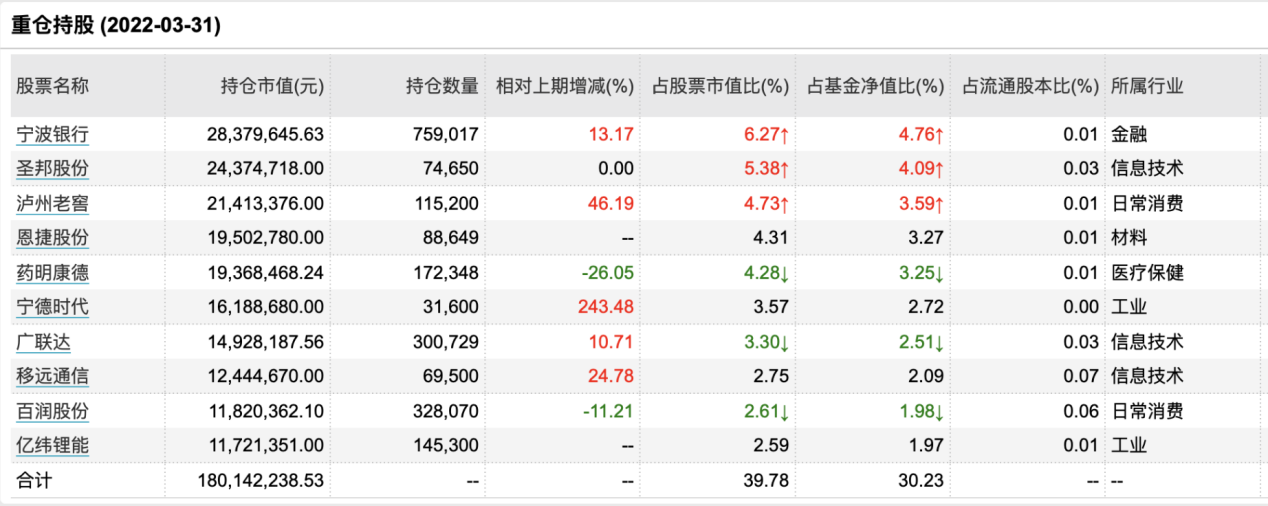
Task: Click the 占股票市值比(%) column header
Action: click(x=720, y=86)
